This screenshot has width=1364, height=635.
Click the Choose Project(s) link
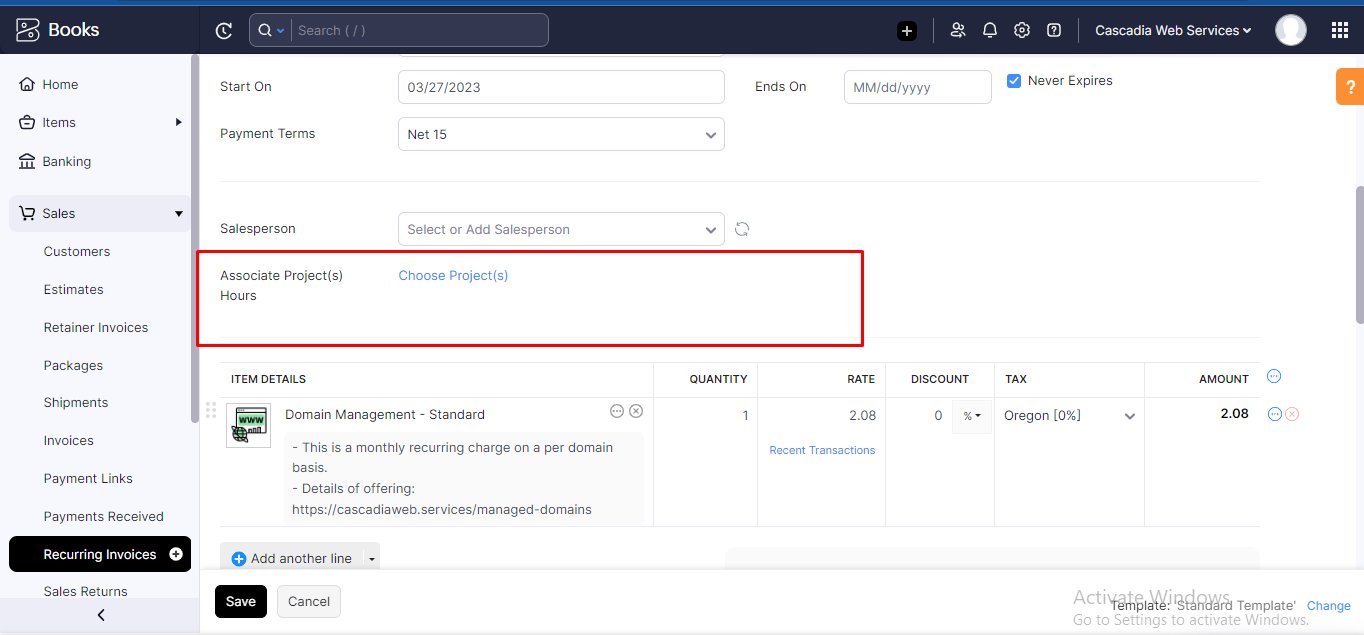pos(453,276)
